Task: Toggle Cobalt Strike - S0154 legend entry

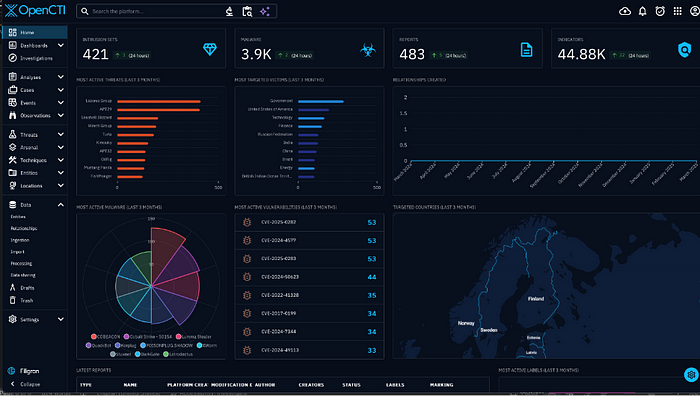Action: pyautogui.click(x=149, y=337)
